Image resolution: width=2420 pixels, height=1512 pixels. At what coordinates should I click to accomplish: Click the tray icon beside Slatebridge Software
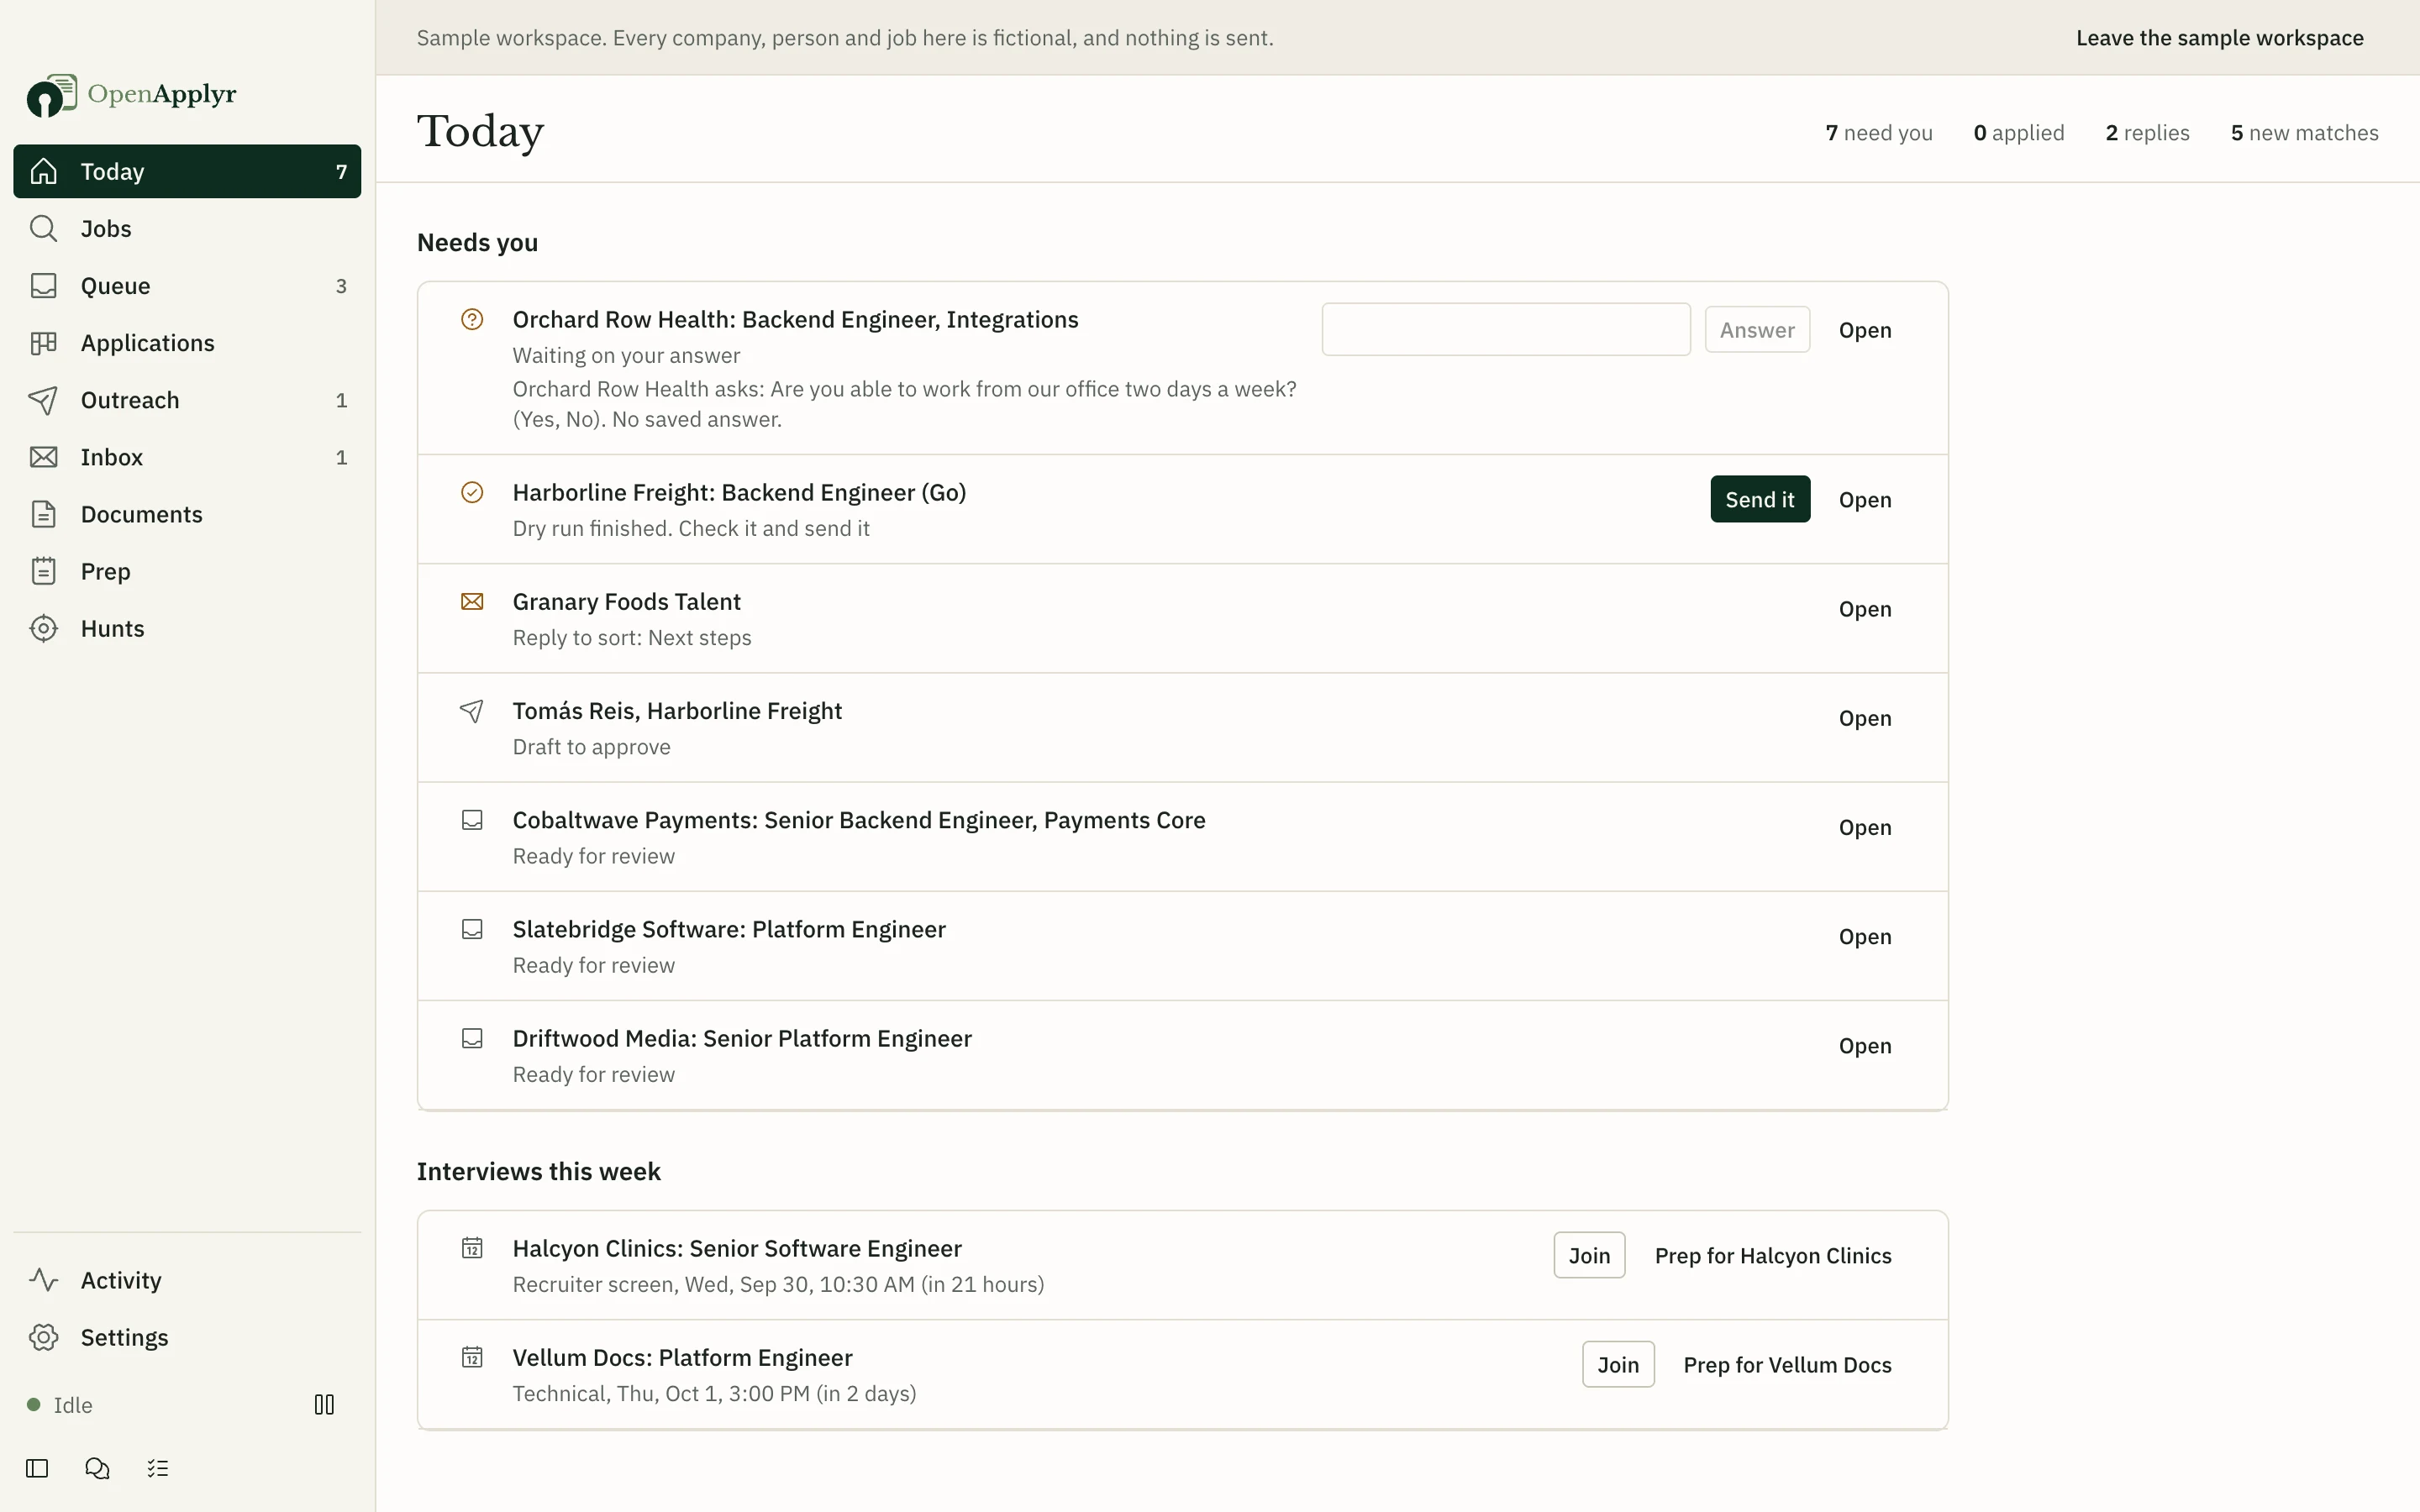pos(472,929)
